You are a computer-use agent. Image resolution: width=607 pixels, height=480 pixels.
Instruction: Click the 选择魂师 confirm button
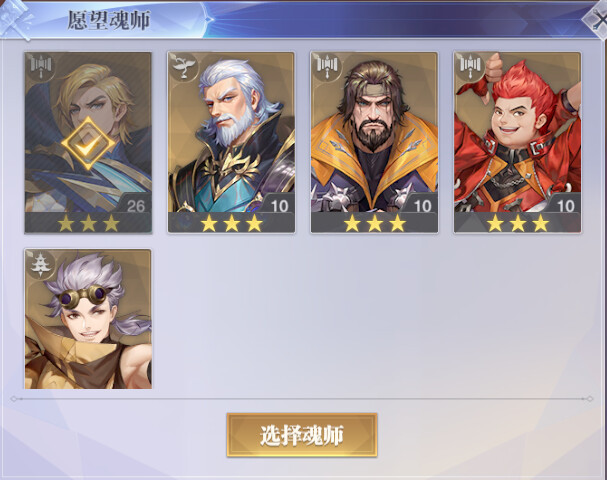(x=302, y=435)
